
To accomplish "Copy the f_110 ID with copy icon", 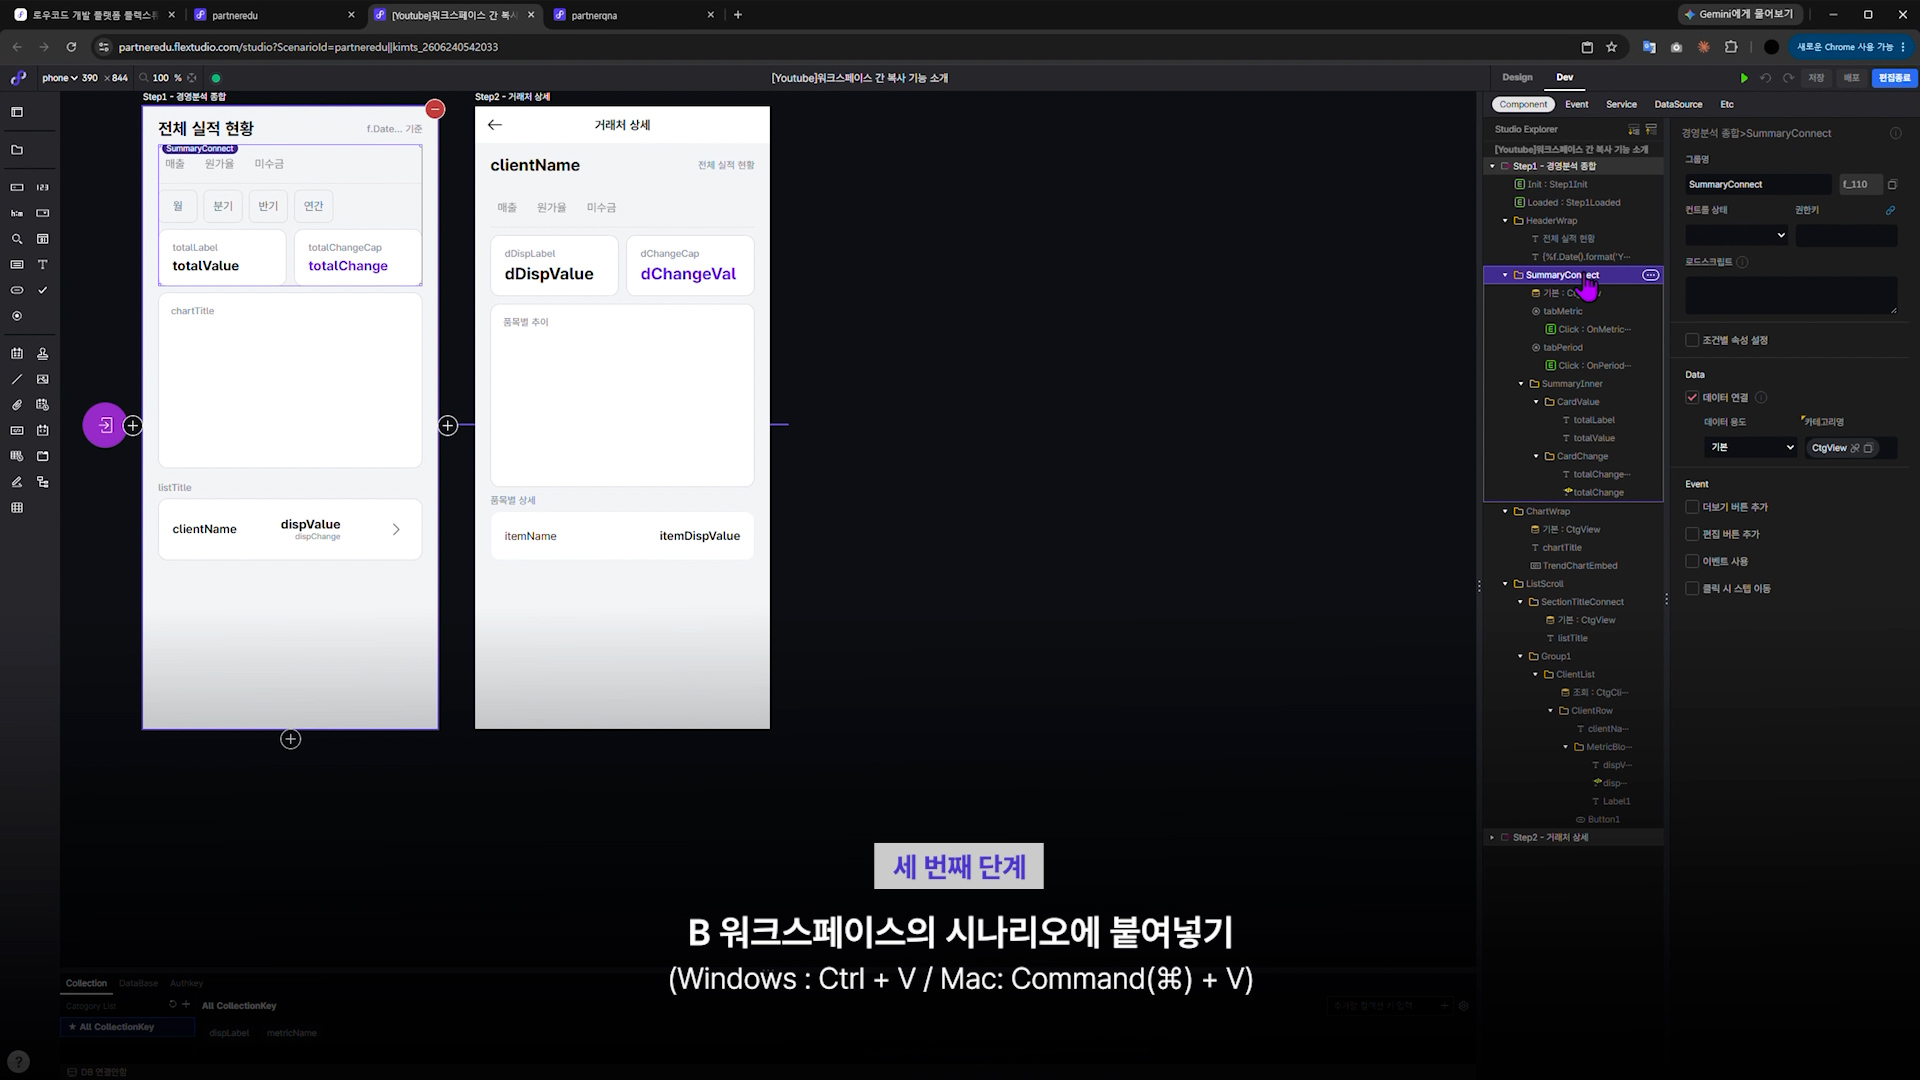I will pos(1892,185).
